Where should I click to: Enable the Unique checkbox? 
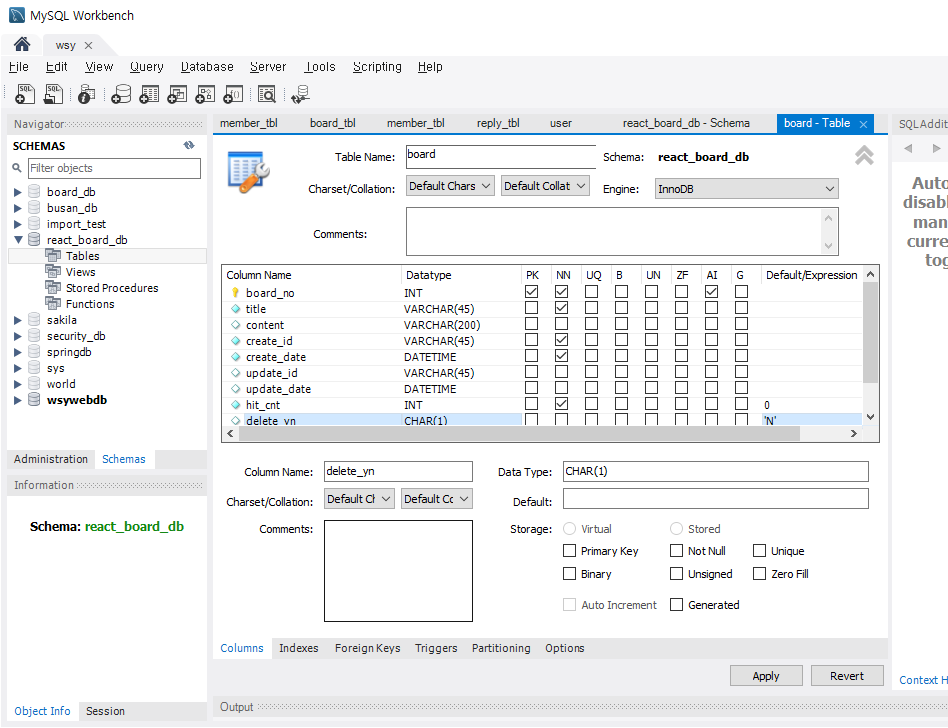pos(759,550)
